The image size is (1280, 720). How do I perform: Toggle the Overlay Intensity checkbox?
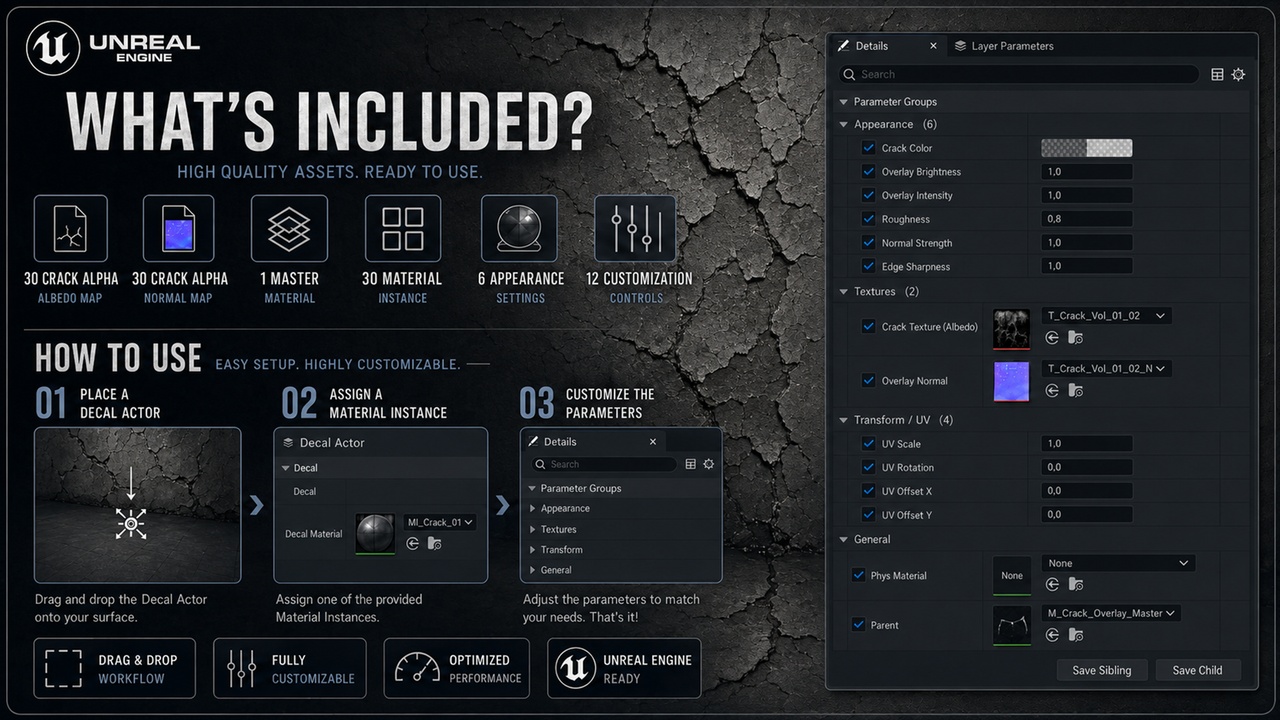pyautogui.click(x=868, y=196)
